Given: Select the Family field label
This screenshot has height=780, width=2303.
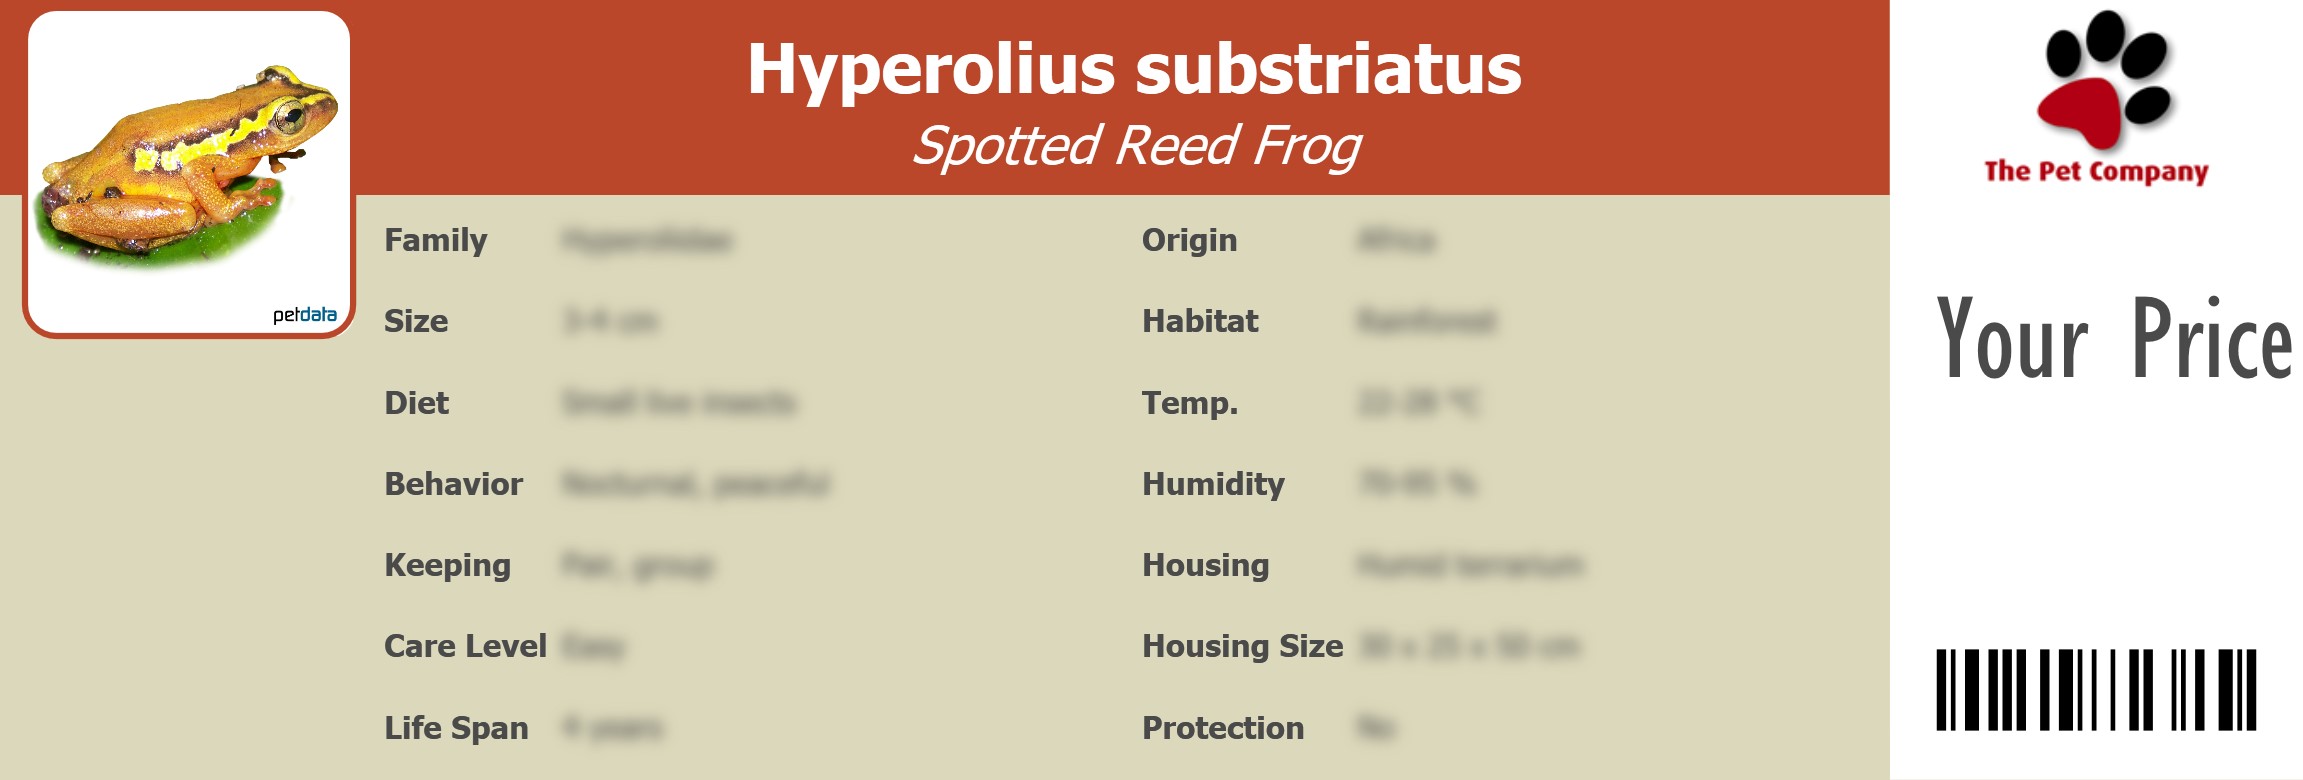Looking at the screenshot, I should 436,240.
